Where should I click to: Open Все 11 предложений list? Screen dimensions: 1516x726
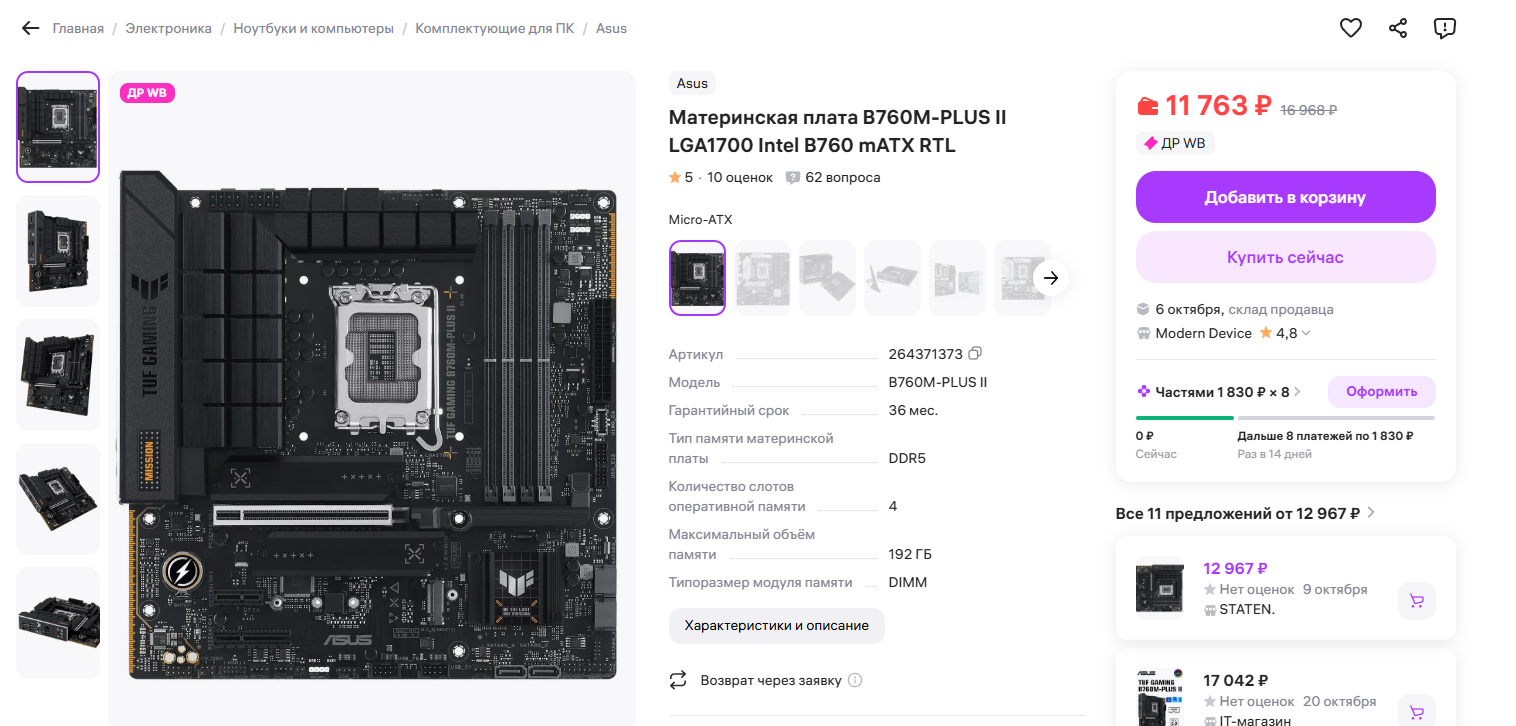1245,513
